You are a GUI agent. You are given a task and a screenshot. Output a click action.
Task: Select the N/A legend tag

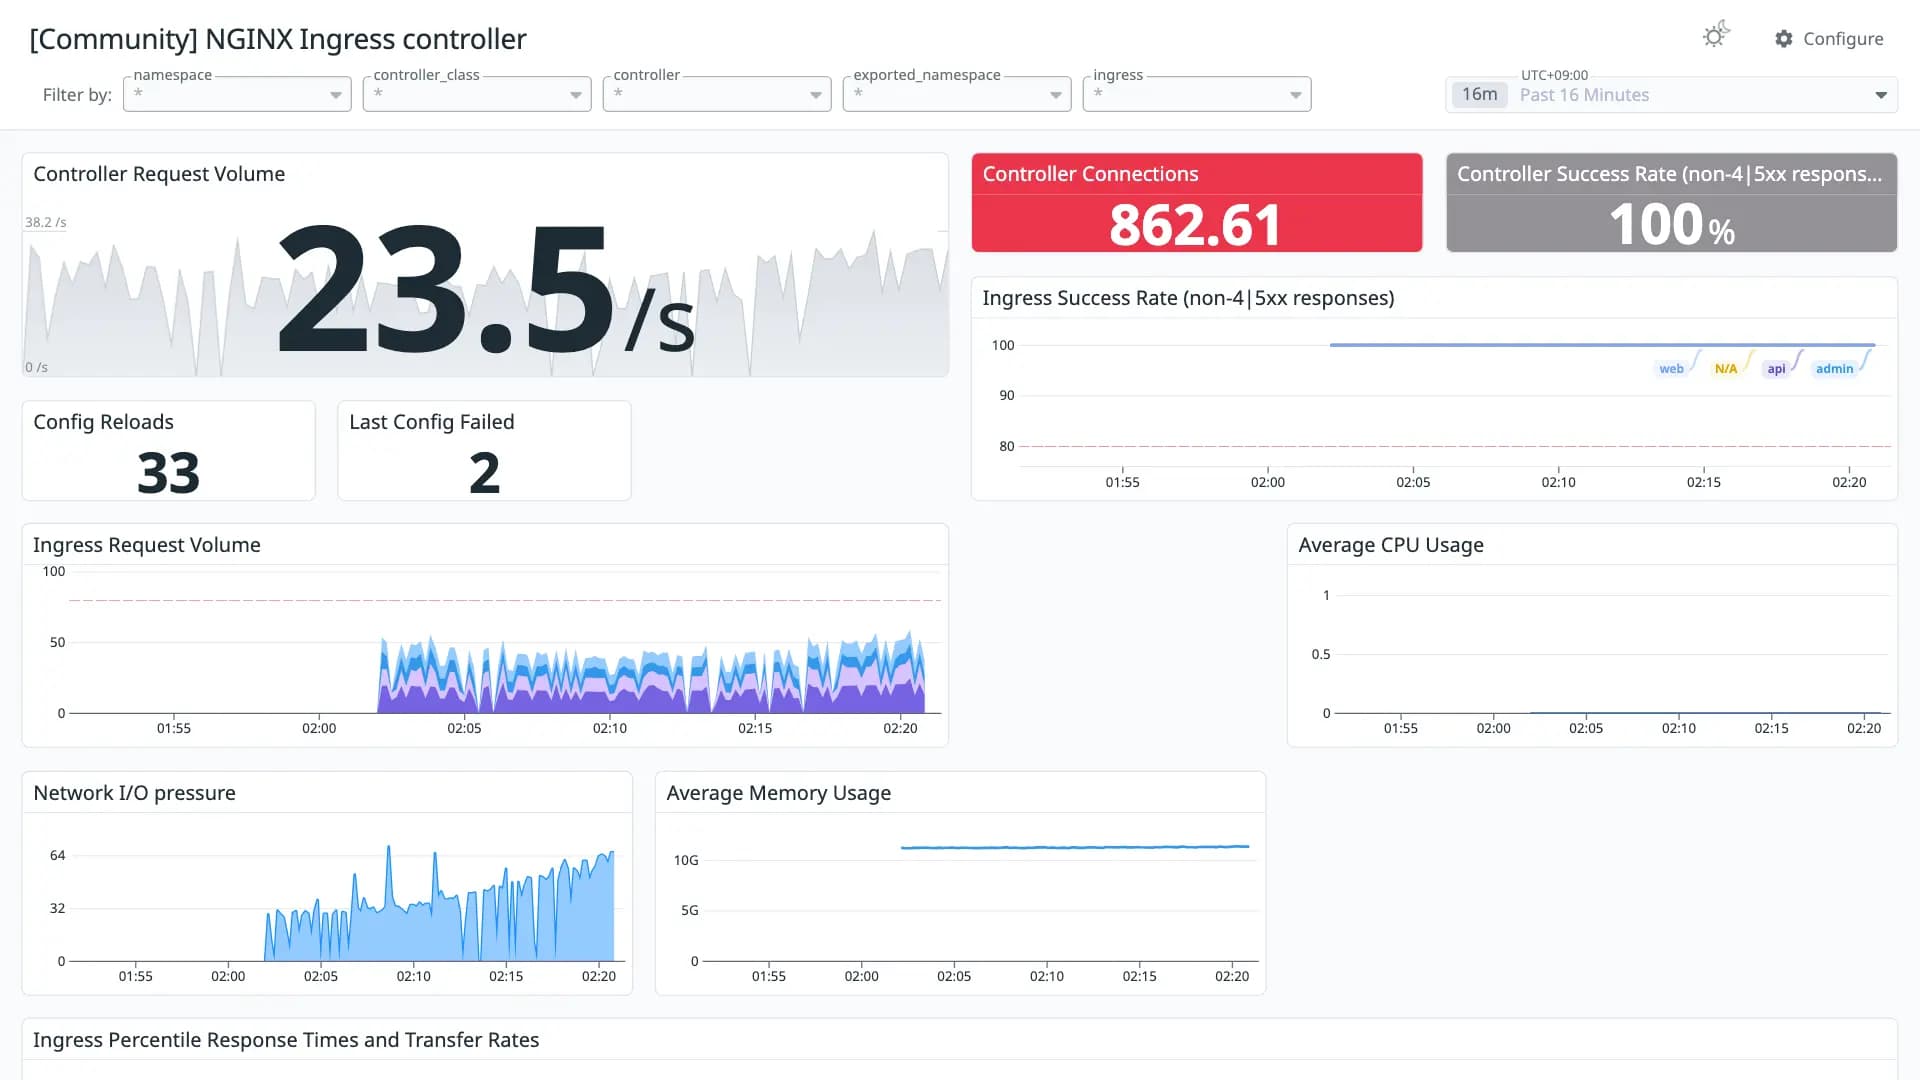point(1726,369)
